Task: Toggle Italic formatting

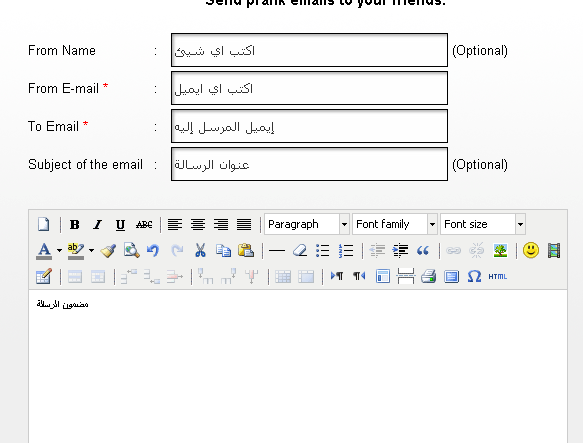Action: (x=97, y=224)
